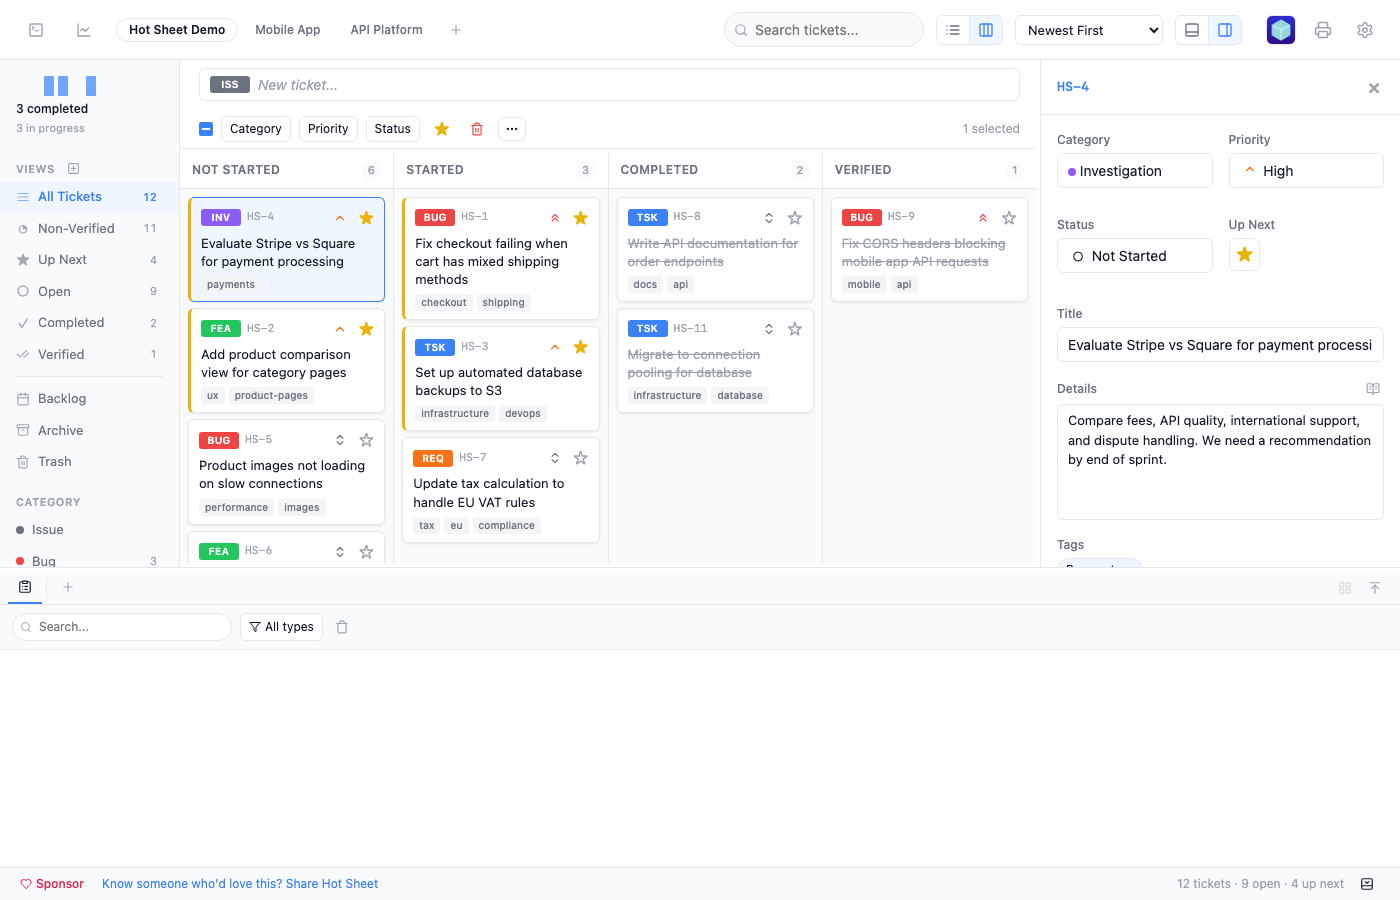1400x900 pixels.
Task: Switch to API Platform tab
Action: coord(386,30)
